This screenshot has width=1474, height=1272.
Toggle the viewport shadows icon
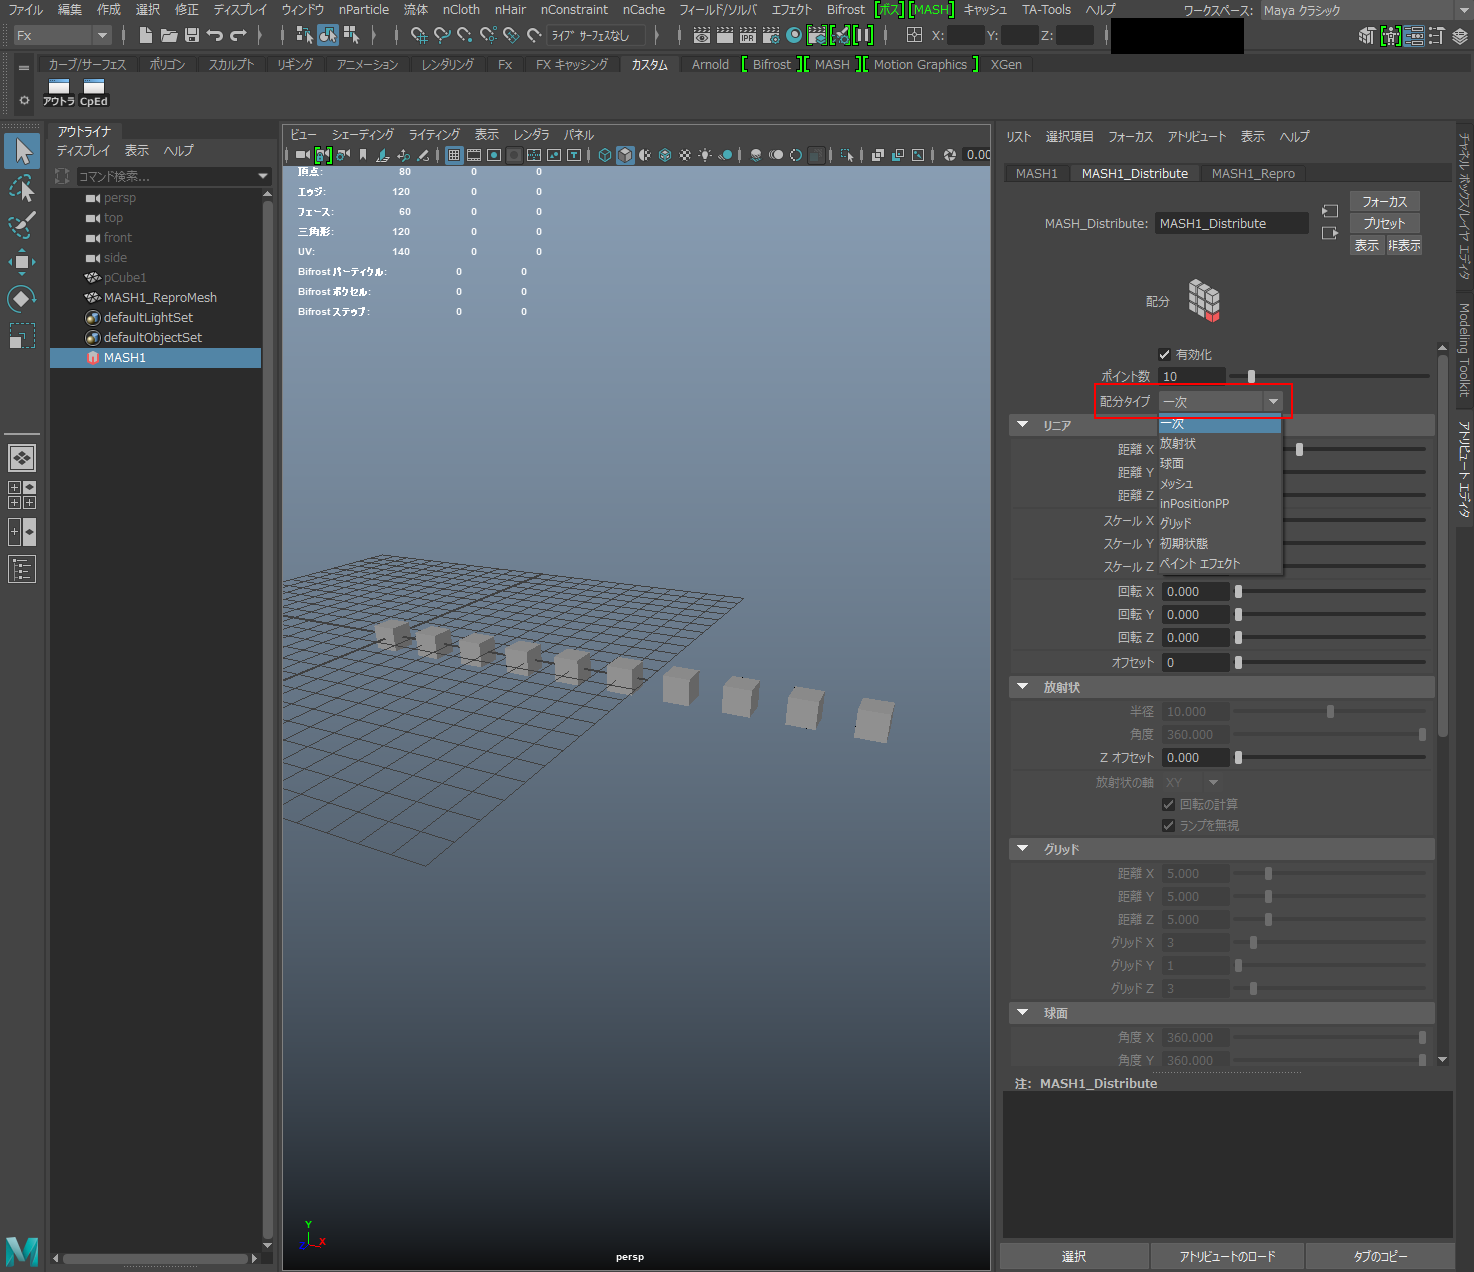[x=725, y=155]
